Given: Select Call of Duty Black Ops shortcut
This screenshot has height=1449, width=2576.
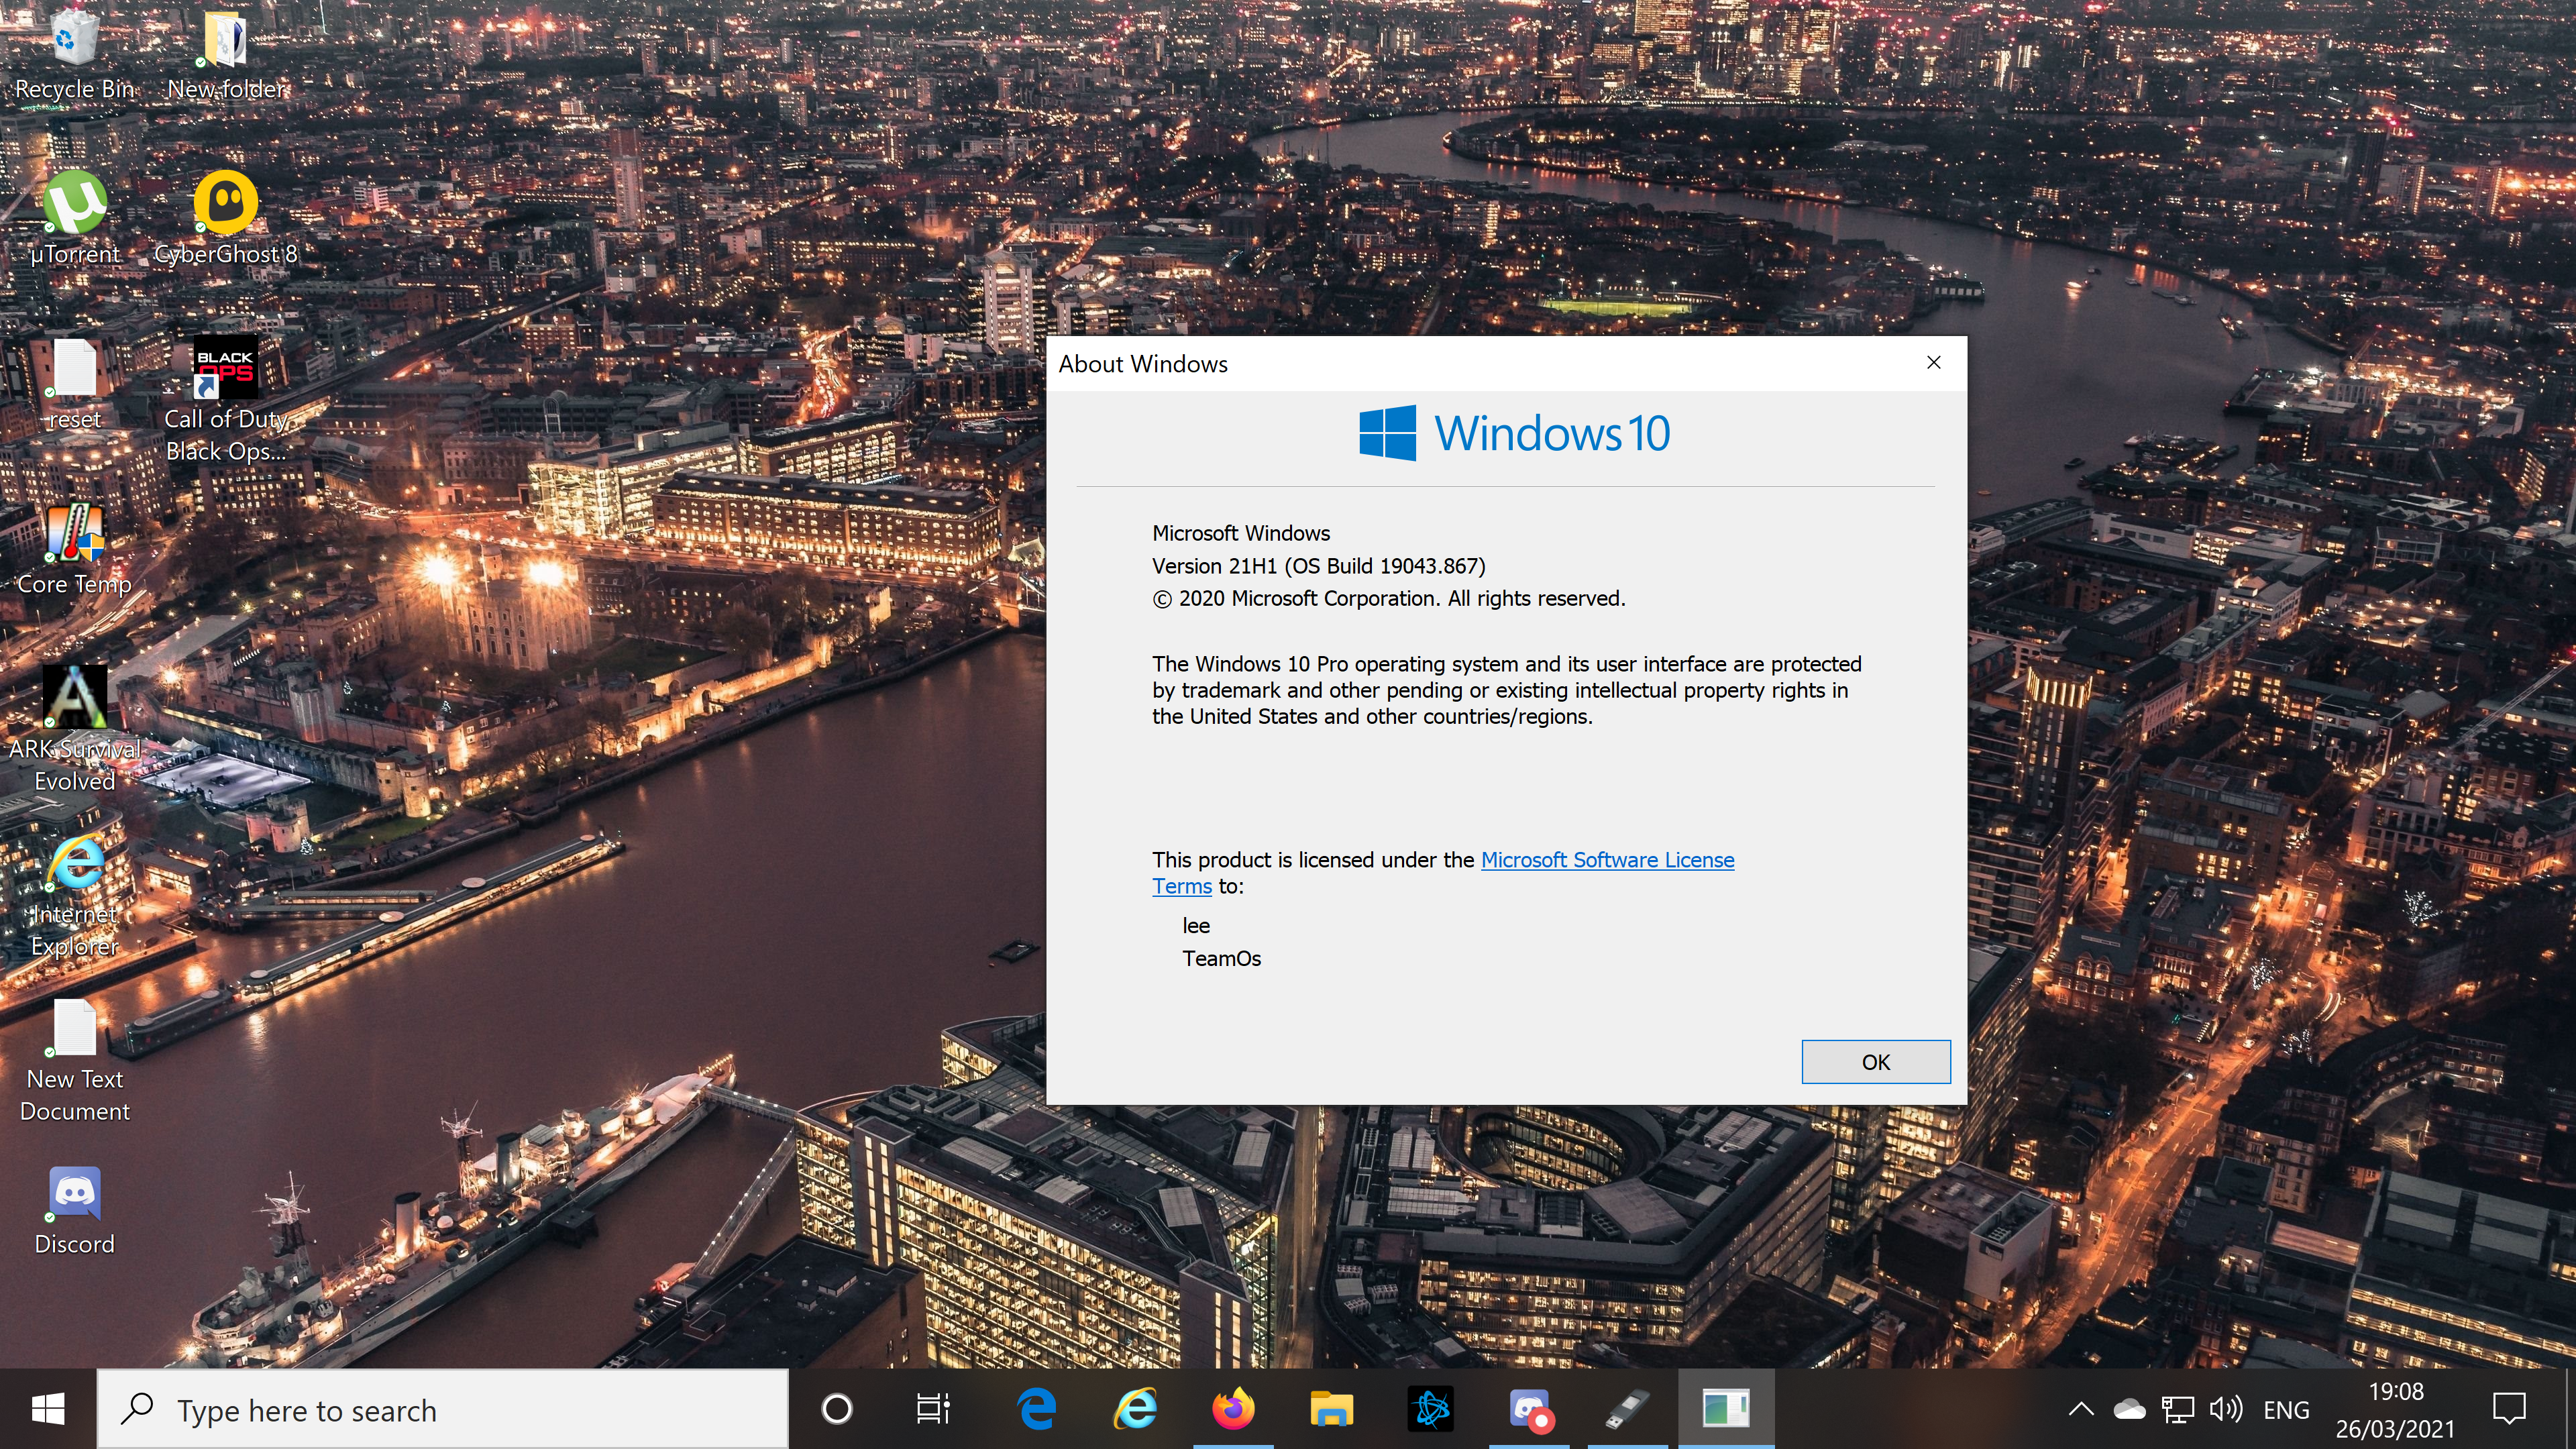Looking at the screenshot, I should click(x=226, y=400).
